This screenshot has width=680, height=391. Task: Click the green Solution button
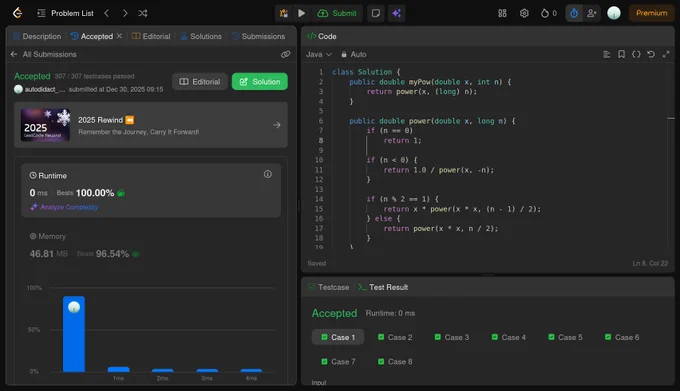tap(259, 81)
